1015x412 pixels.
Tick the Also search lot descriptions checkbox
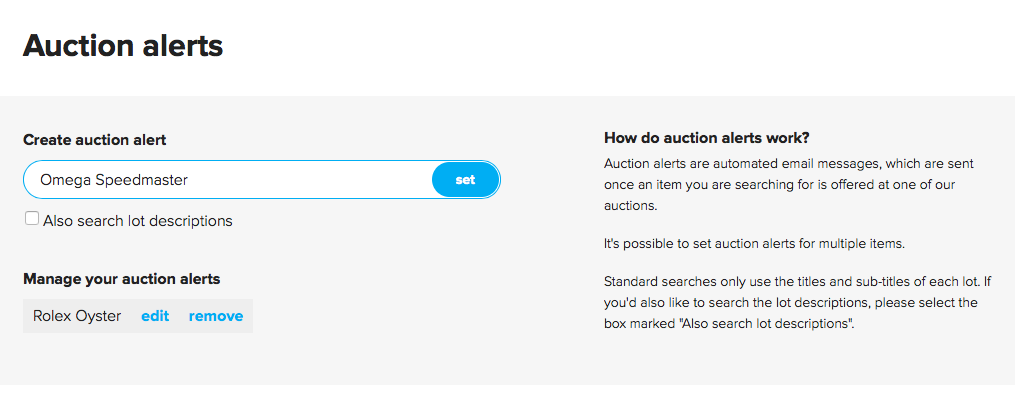point(32,219)
